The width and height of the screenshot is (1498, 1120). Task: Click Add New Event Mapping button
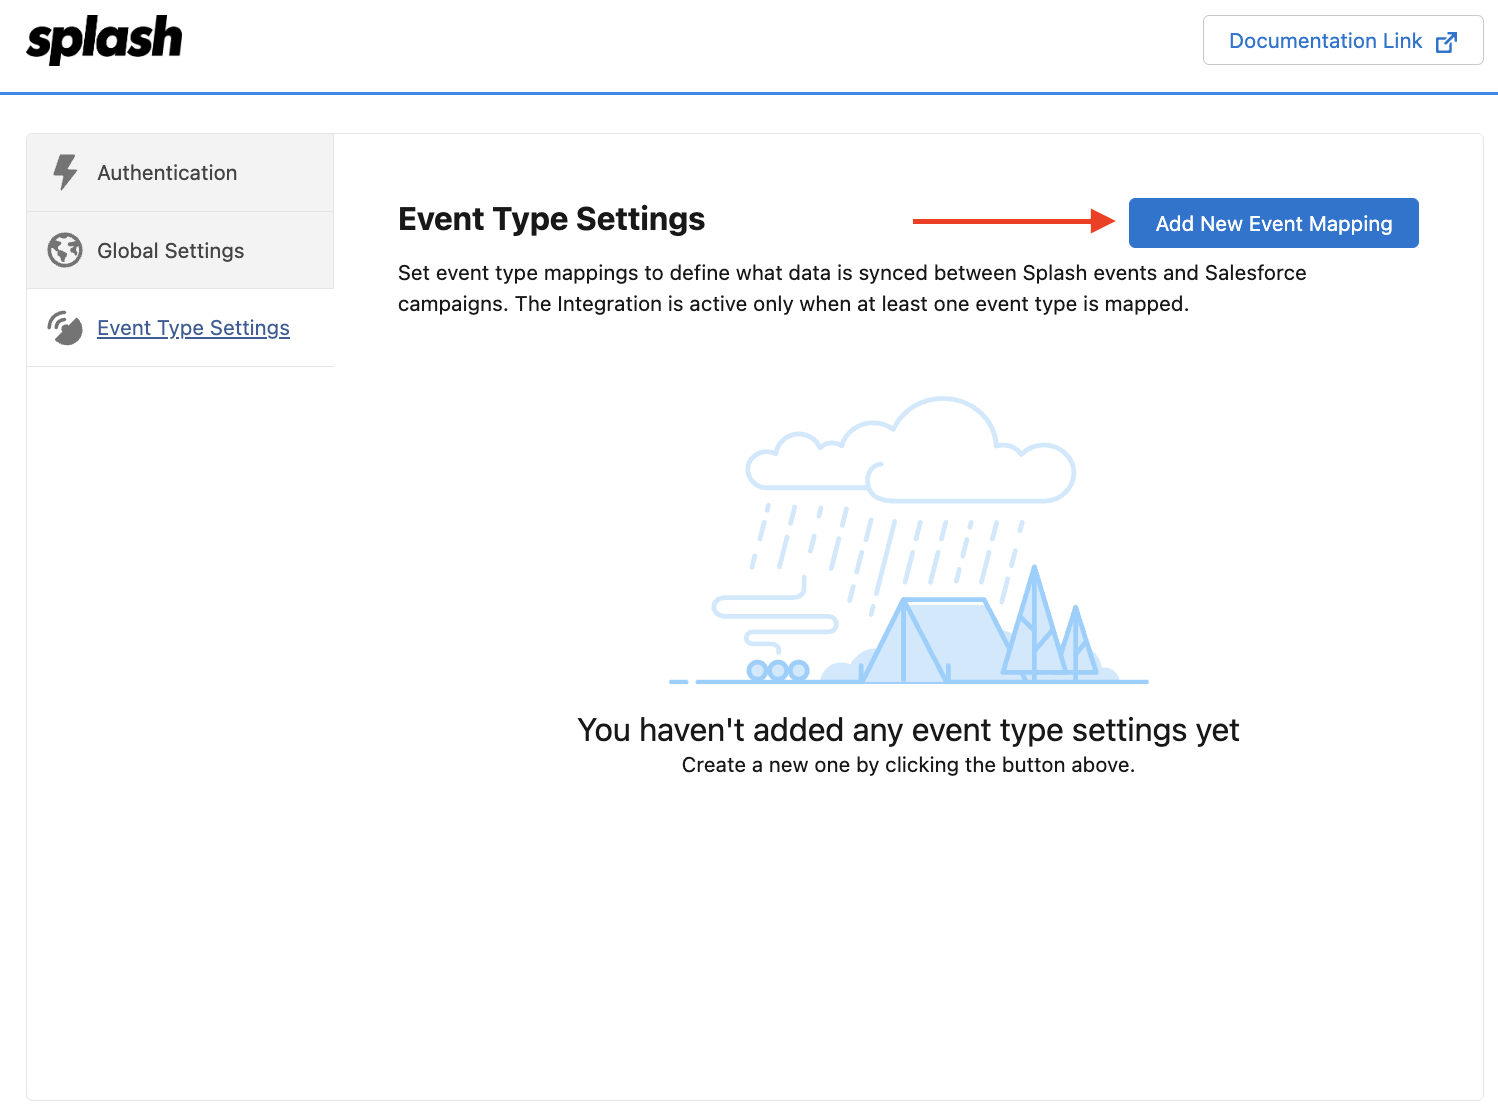click(1273, 223)
